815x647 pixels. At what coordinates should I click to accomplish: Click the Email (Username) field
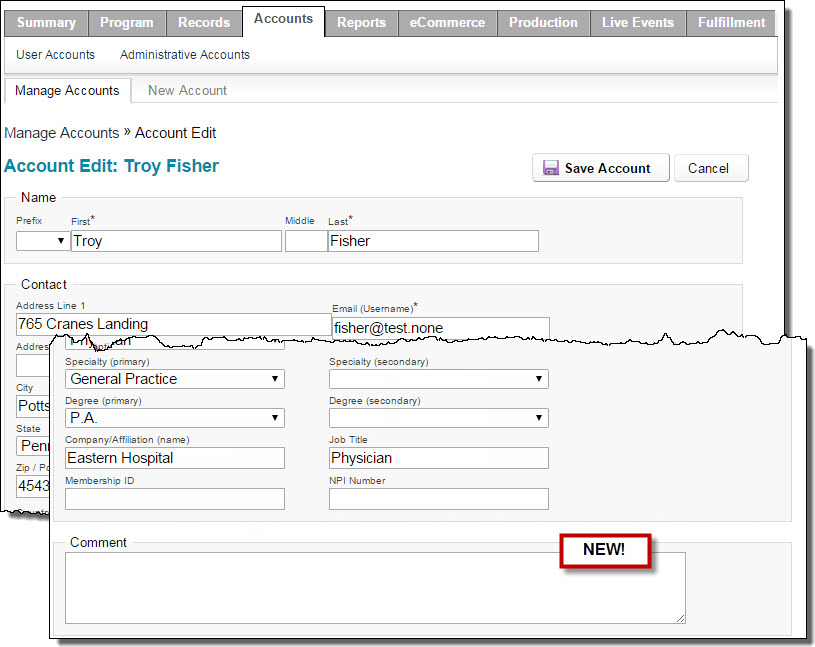[x=440, y=328]
